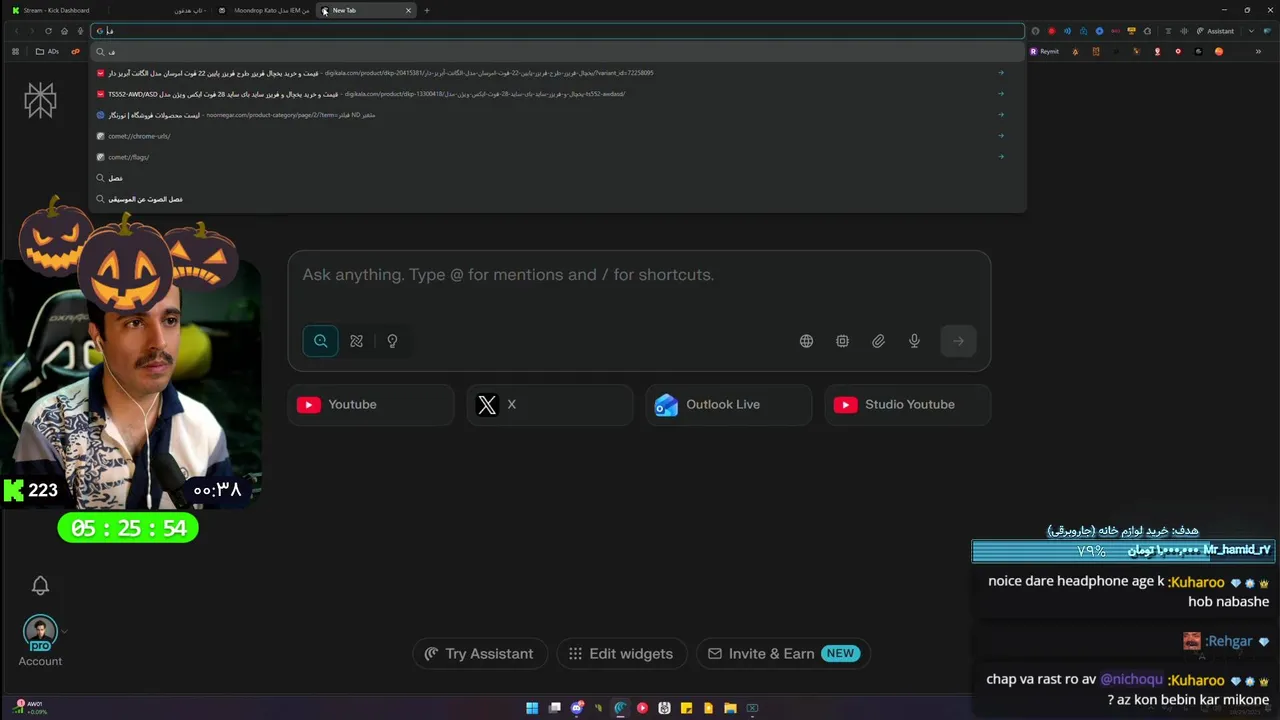Open the apps grid in bookmarks bar
1280x720 pixels.
(x=15, y=51)
